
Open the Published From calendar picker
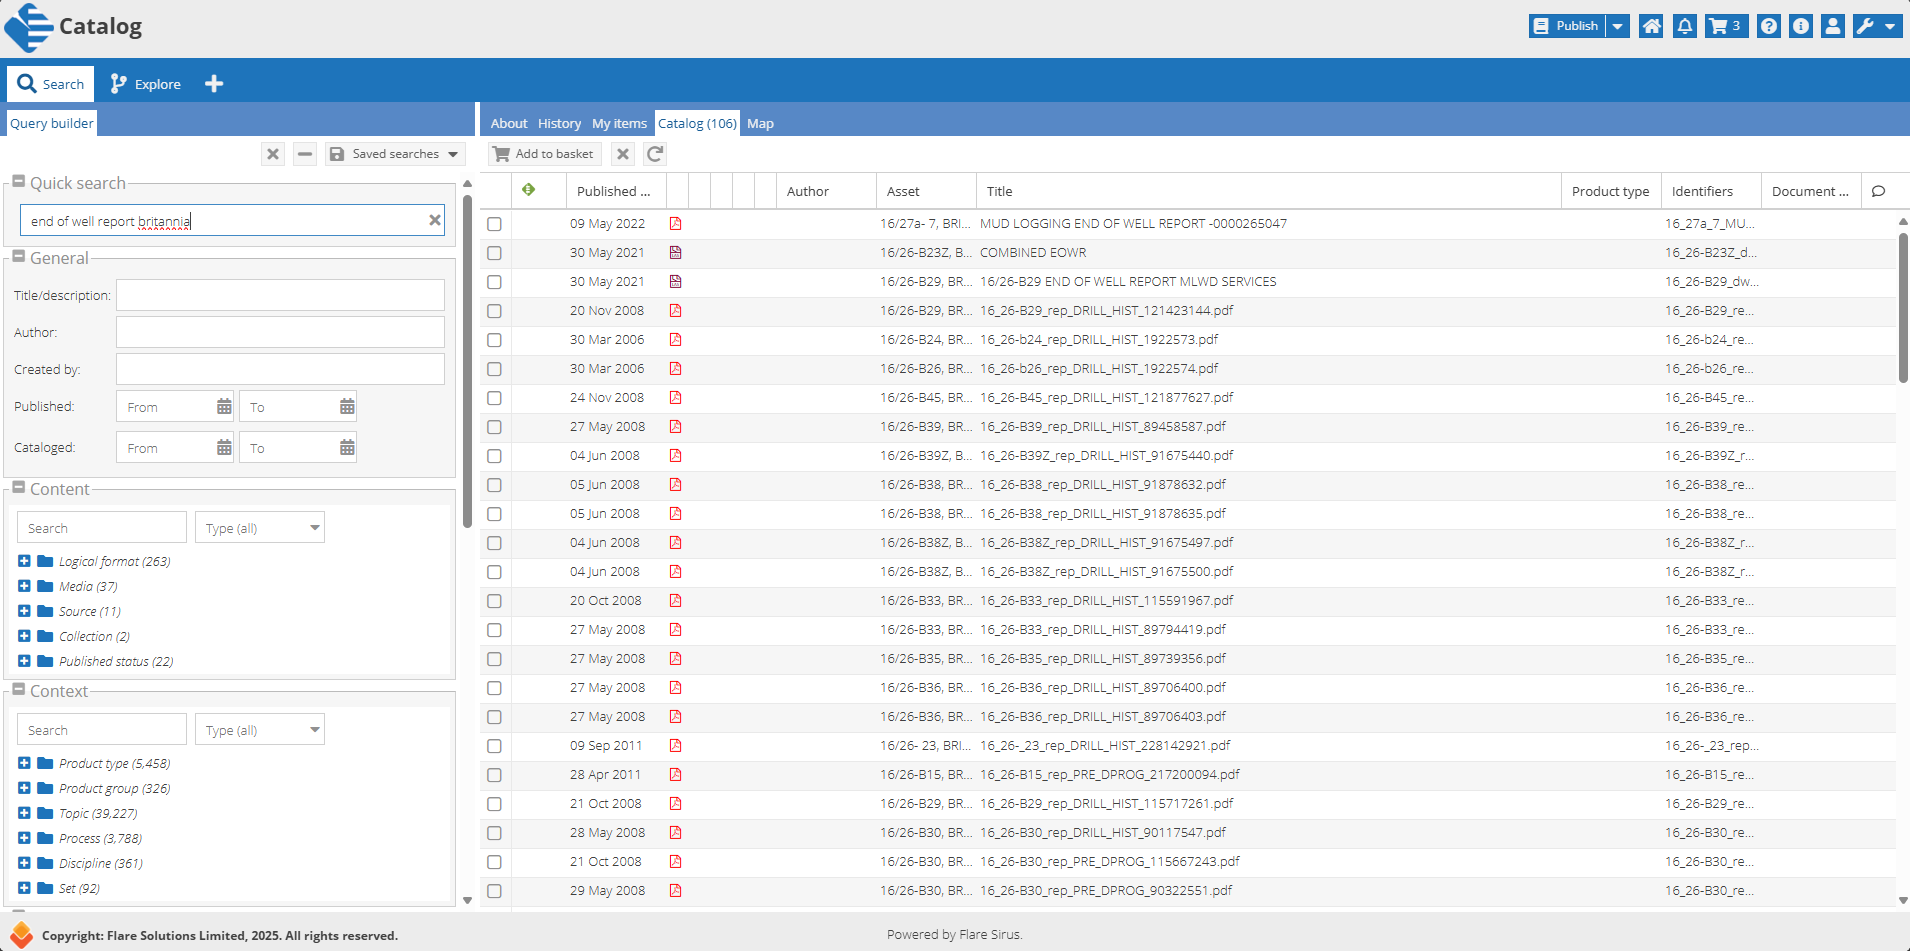pyautogui.click(x=224, y=407)
